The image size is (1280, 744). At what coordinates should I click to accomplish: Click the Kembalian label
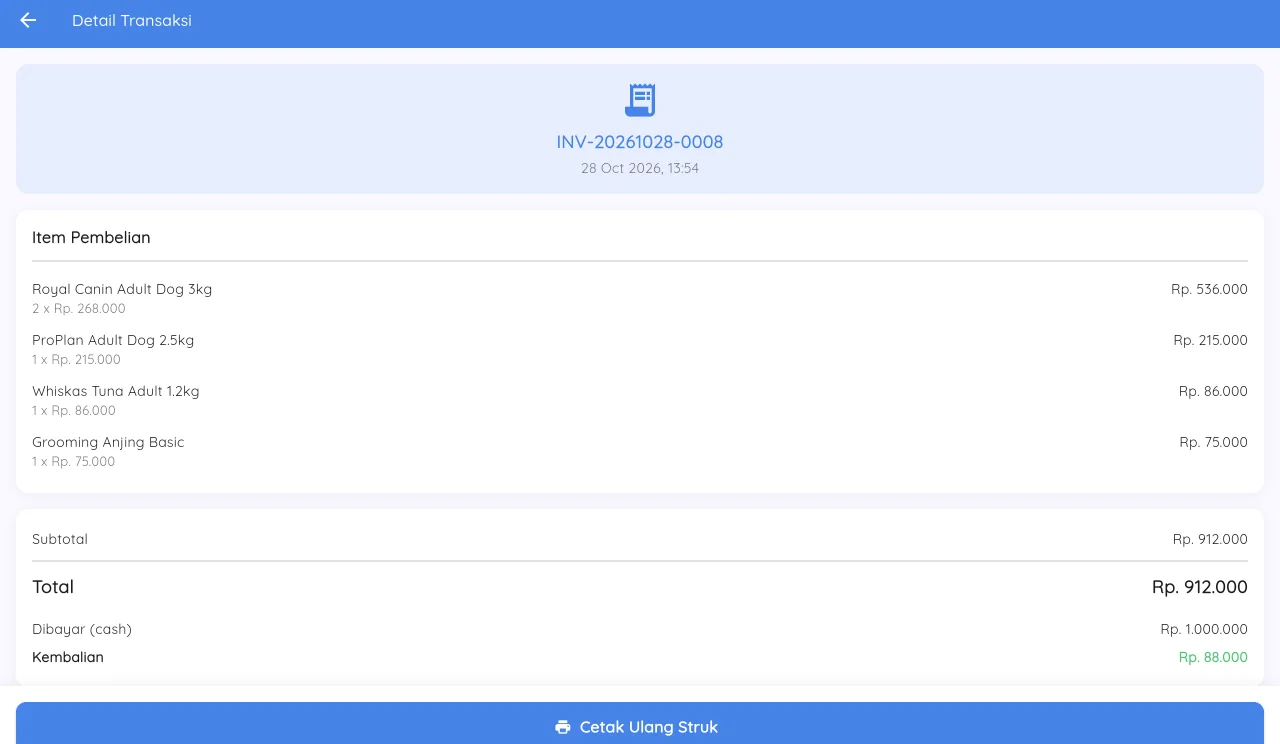point(68,657)
